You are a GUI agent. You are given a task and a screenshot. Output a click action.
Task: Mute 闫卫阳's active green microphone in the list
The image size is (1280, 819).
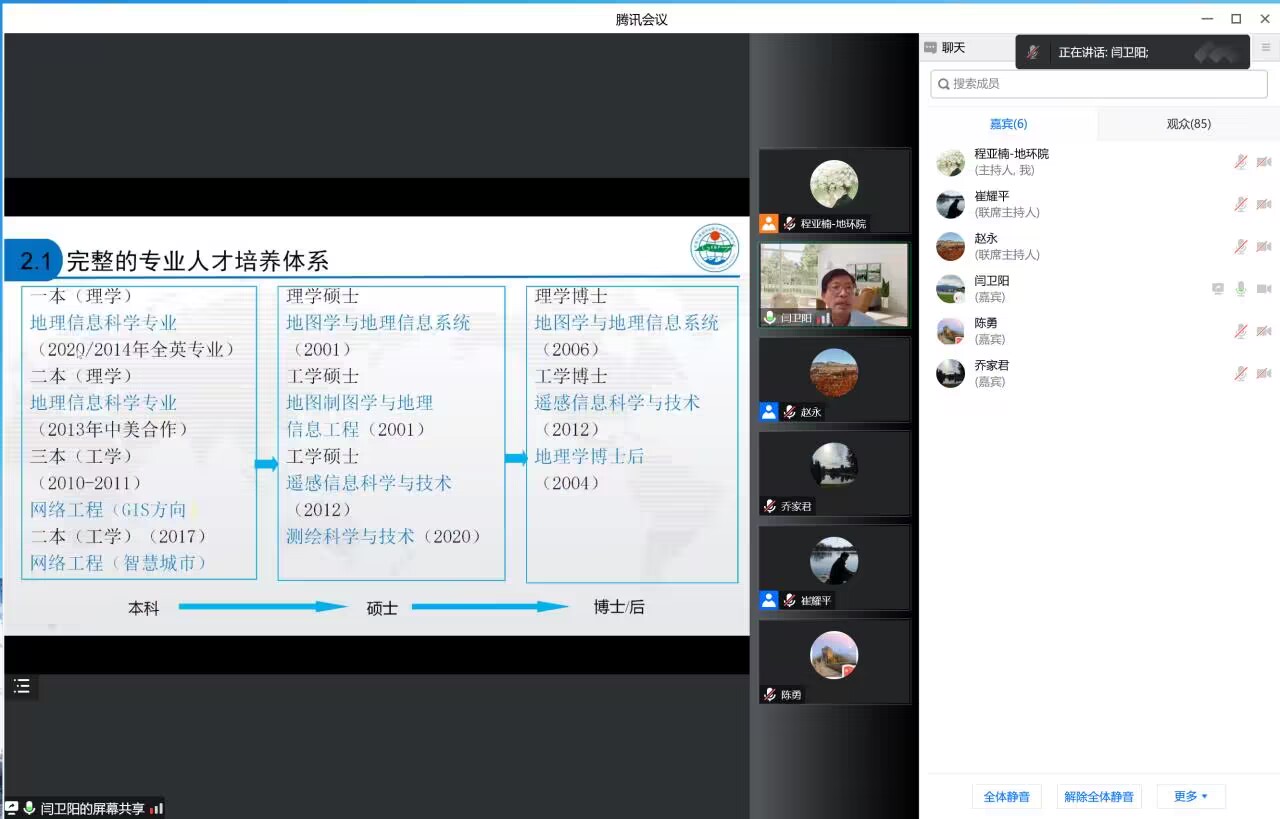click(1240, 289)
